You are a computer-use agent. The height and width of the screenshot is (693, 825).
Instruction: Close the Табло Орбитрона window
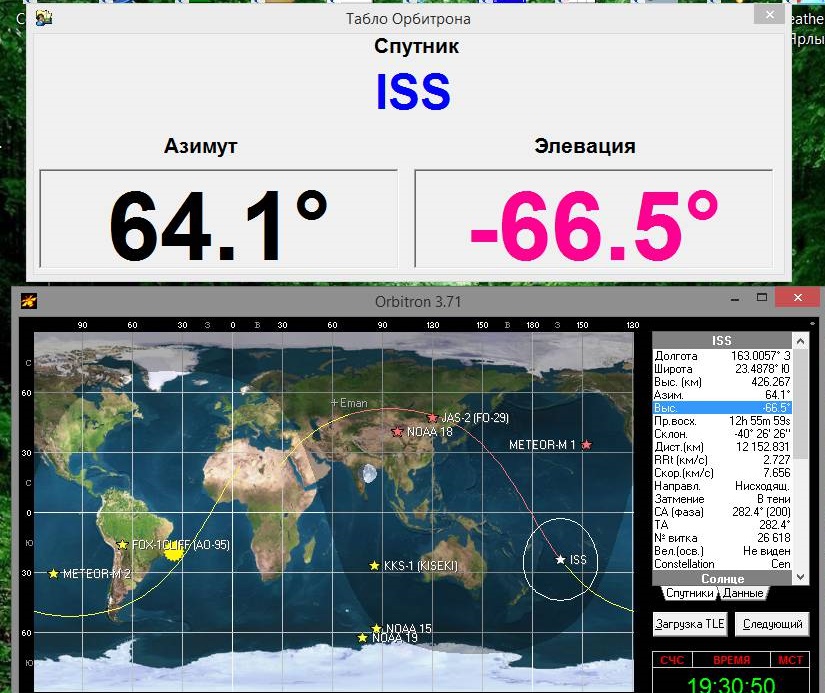pyautogui.click(x=769, y=15)
